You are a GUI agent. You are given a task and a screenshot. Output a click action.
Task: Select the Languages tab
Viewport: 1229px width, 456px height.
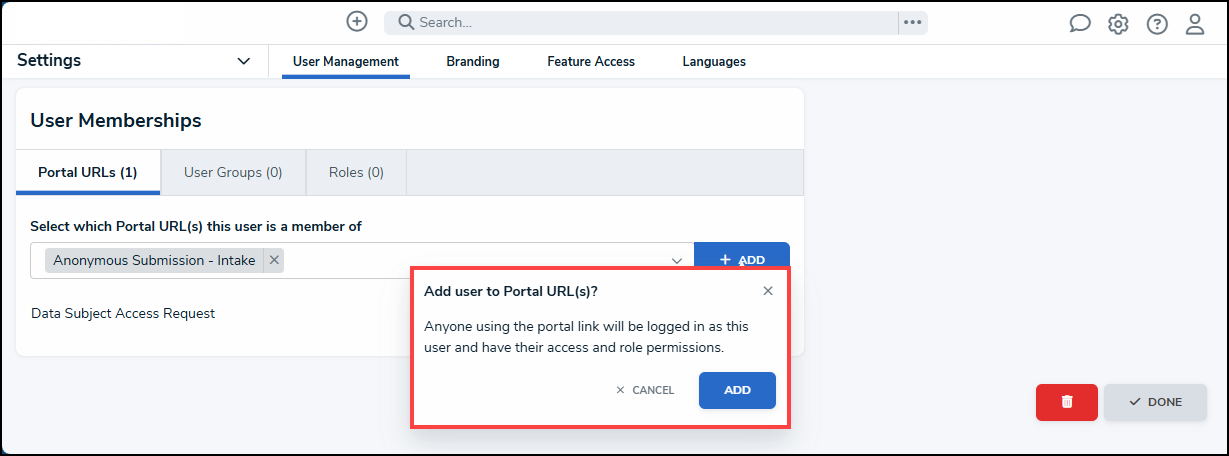coord(714,61)
